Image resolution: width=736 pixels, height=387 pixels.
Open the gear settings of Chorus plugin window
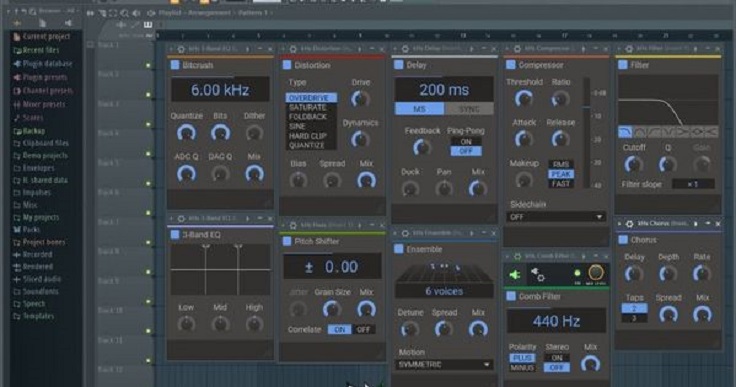[630, 224]
